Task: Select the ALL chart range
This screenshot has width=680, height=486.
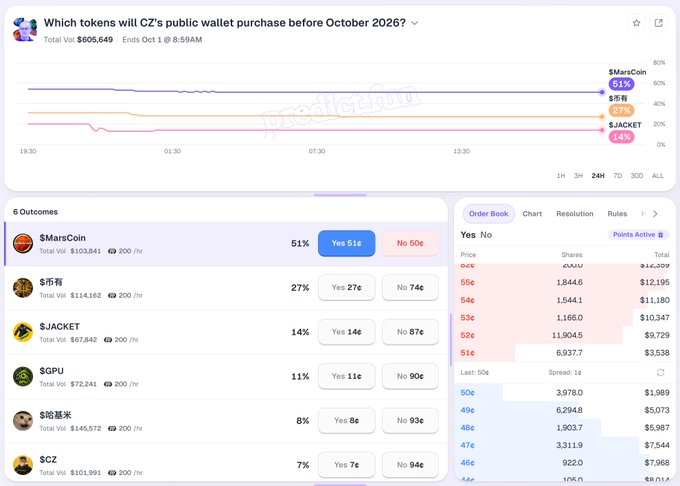Action: (657, 176)
